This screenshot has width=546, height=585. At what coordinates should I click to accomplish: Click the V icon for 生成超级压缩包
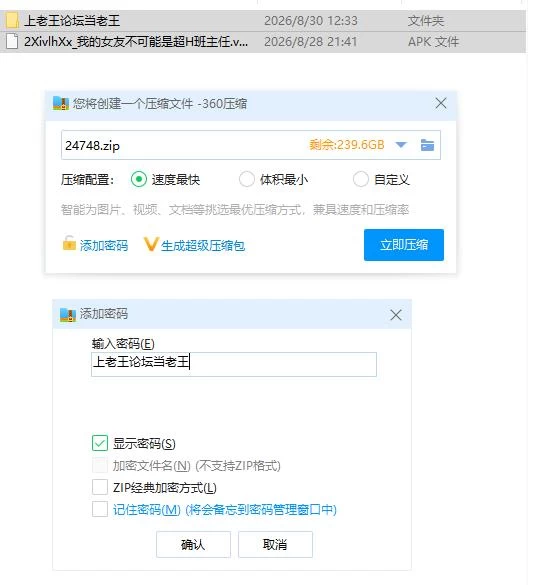(x=151, y=245)
